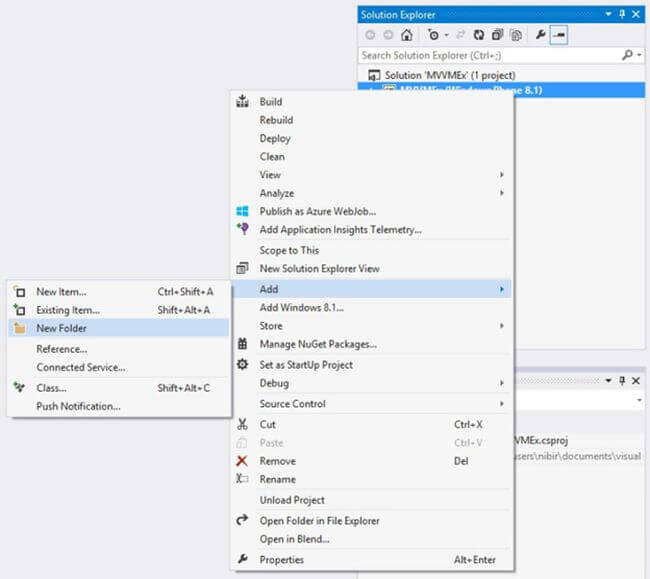
Task: Click the Forward arrow in Solution Explorer toolbar
Action: [x=388, y=35]
